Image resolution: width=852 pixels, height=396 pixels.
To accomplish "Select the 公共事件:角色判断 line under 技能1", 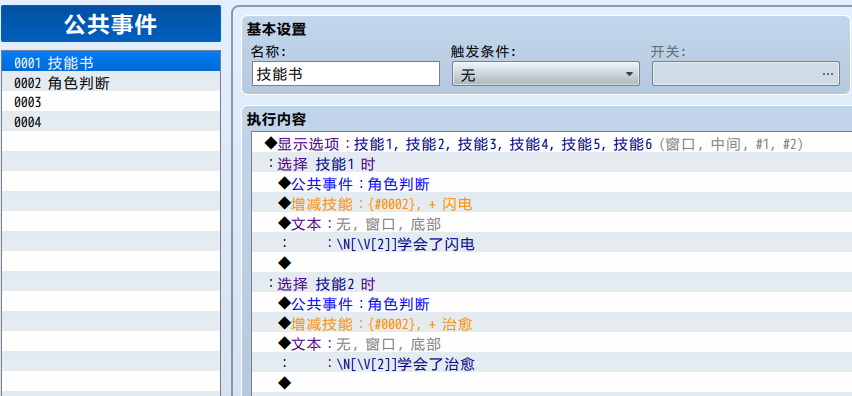I will point(552,184).
